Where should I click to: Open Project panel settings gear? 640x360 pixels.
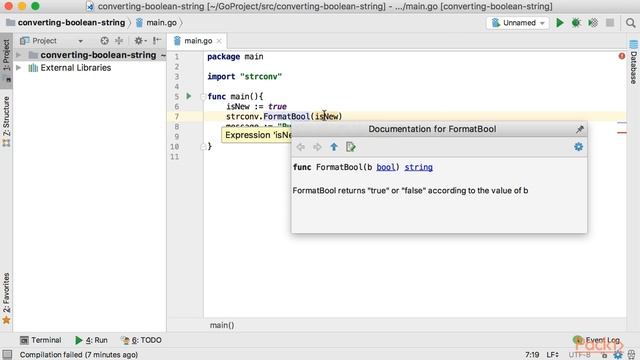pos(139,40)
